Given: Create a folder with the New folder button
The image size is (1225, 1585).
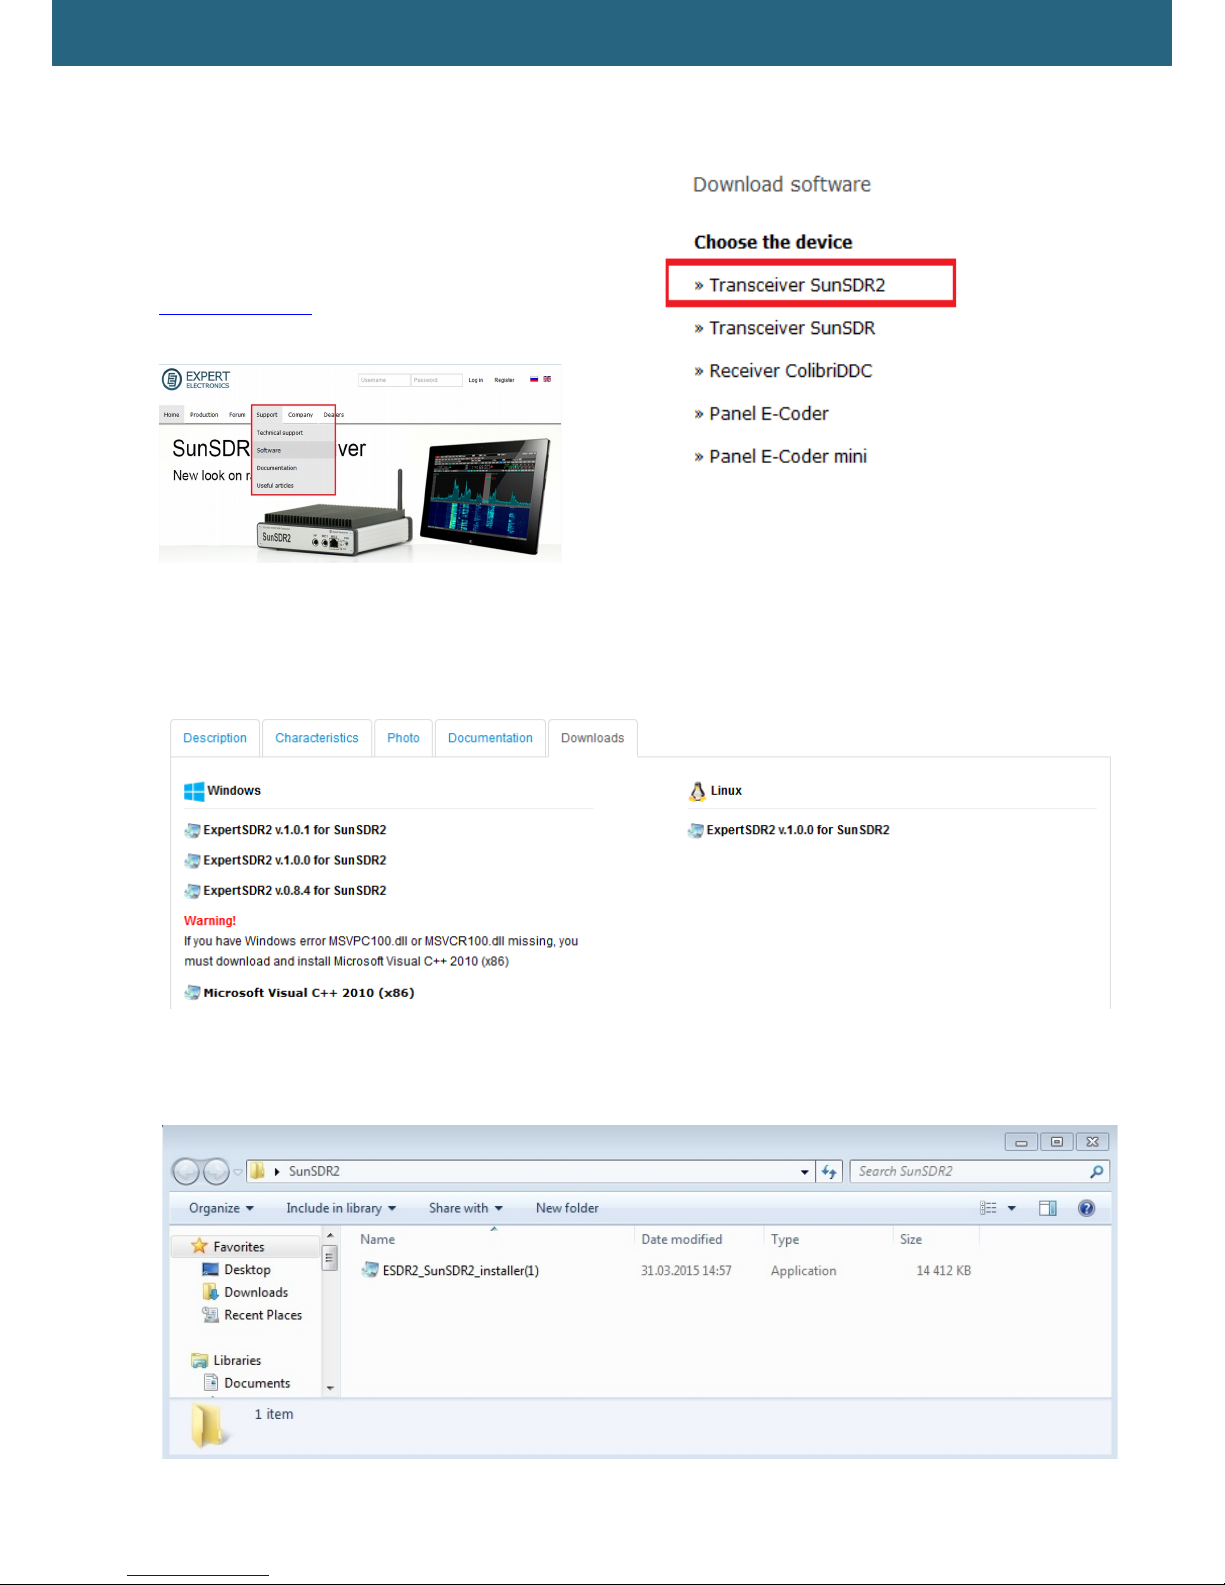Looking at the screenshot, I should pos(567,1208).
